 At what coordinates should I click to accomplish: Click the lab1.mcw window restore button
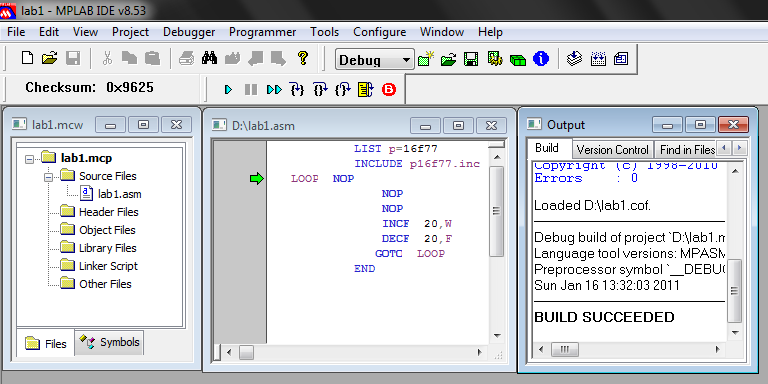coord(144,125)
